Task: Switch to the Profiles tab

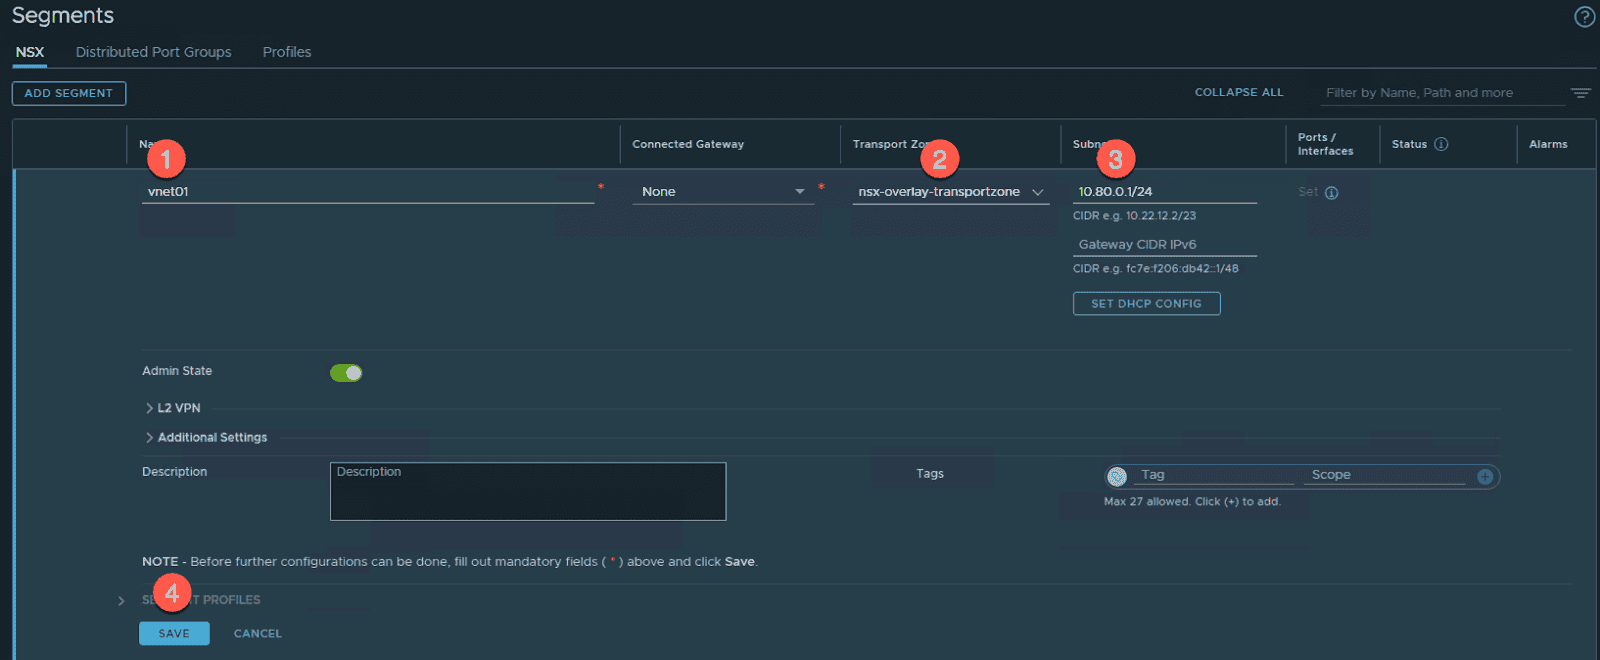Action: 286,52
